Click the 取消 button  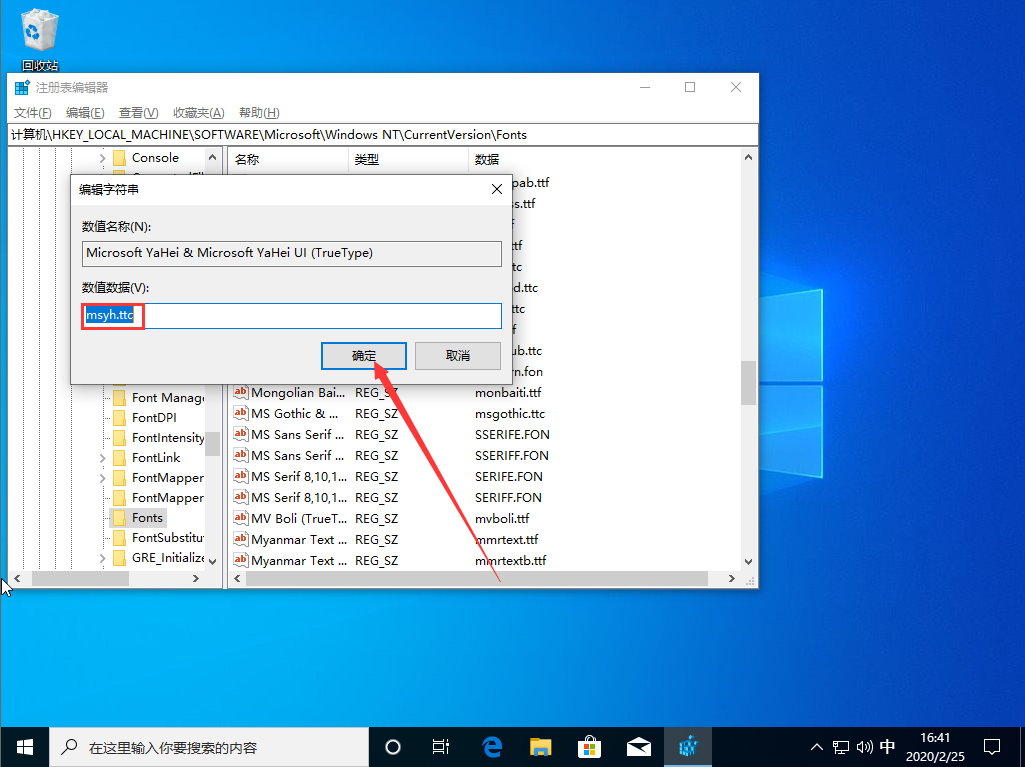(x=457, y=355)
